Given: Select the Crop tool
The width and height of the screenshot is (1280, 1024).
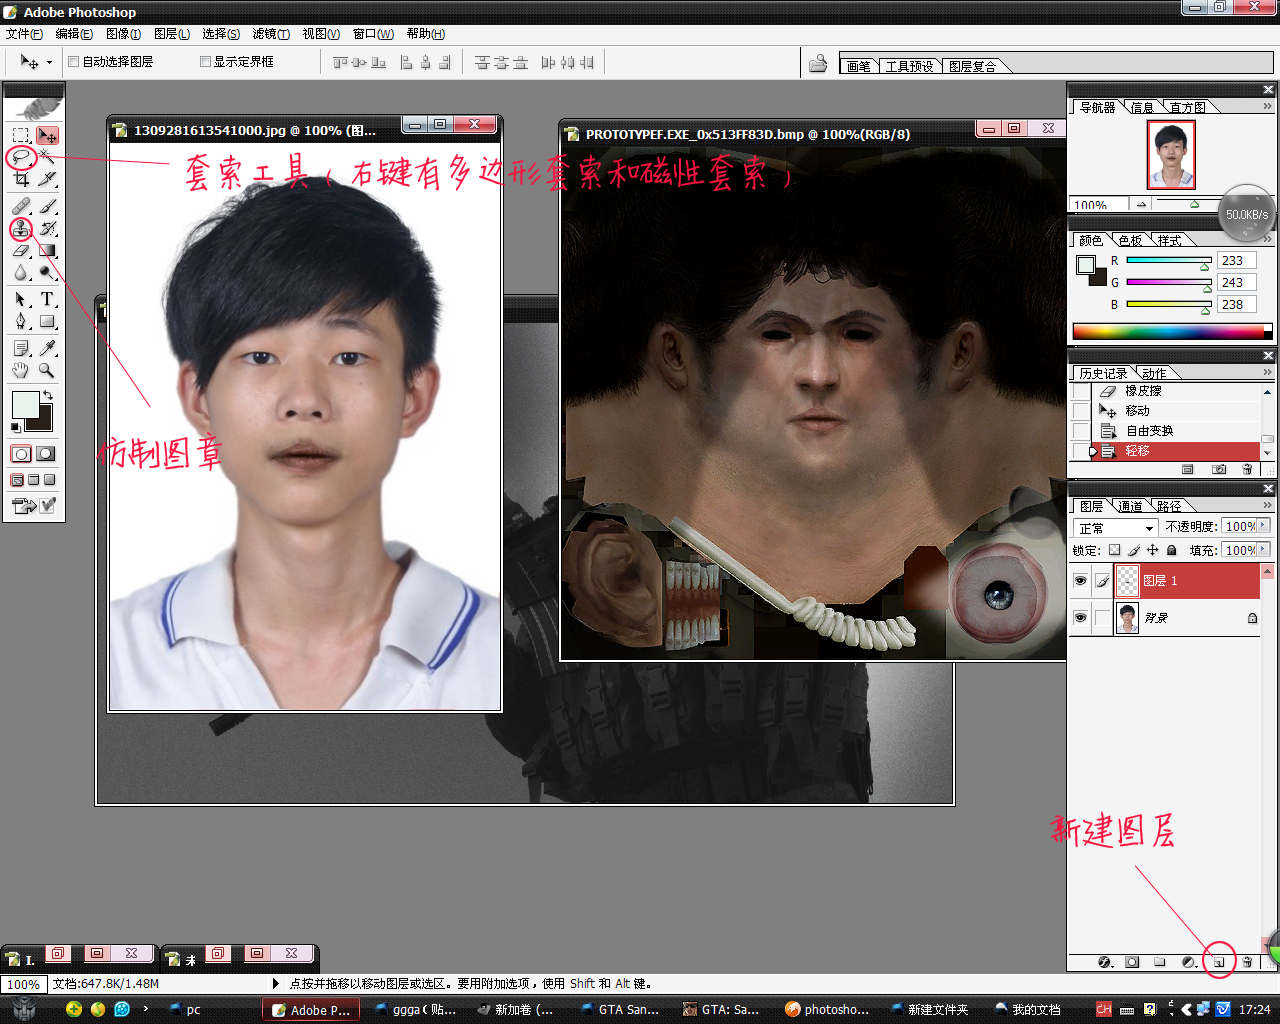Looking at the screenshot, I should (x=21, y=179).
